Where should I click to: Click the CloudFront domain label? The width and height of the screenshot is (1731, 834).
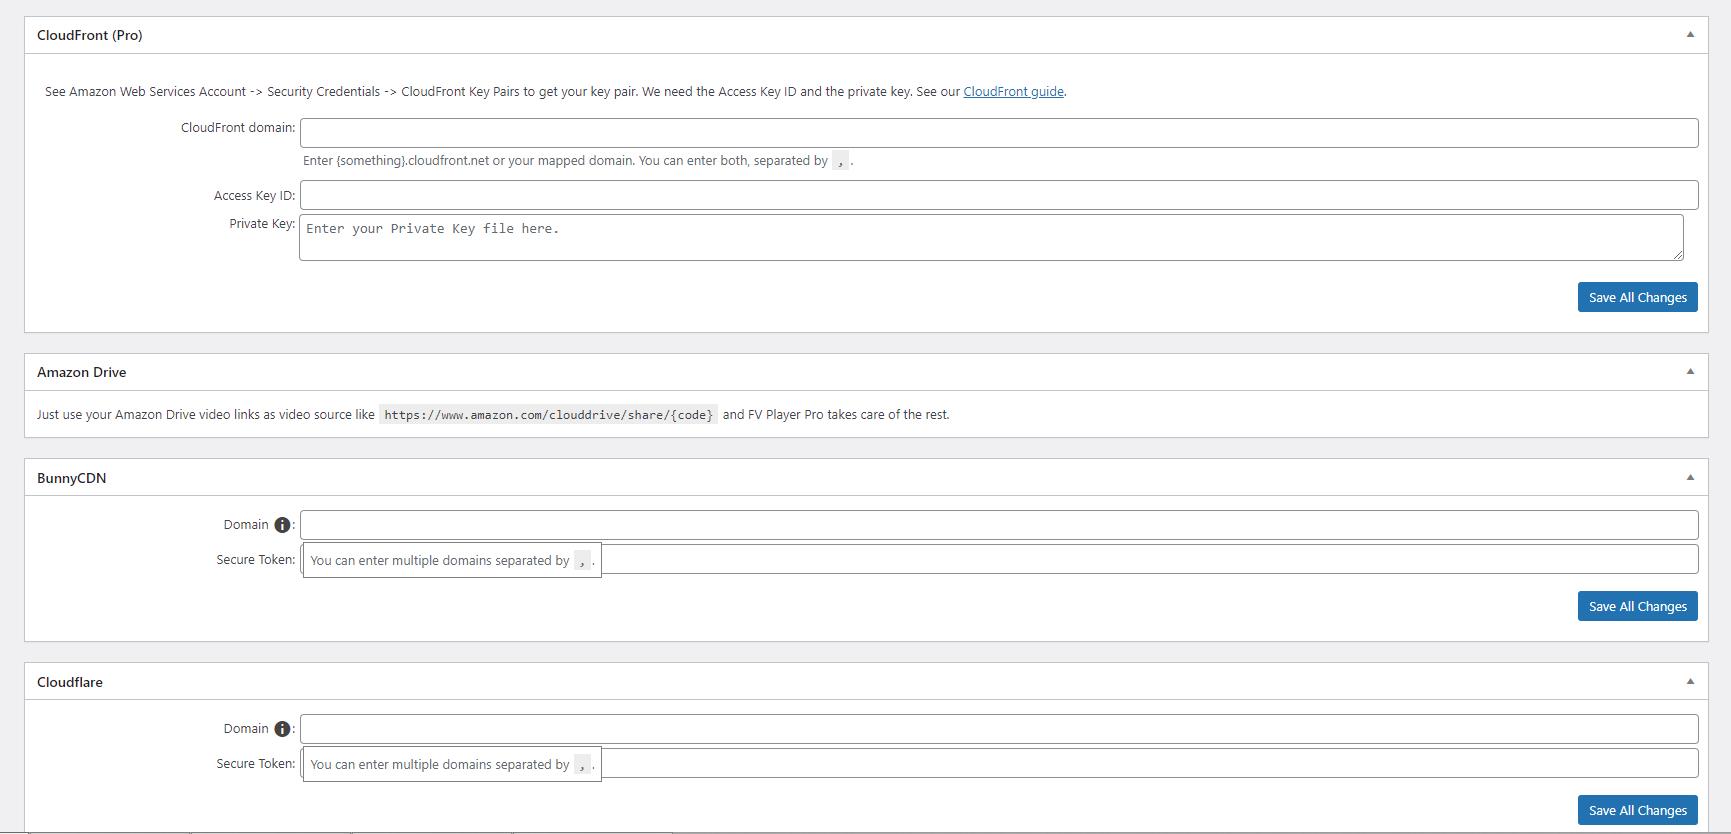pos(238,127)
